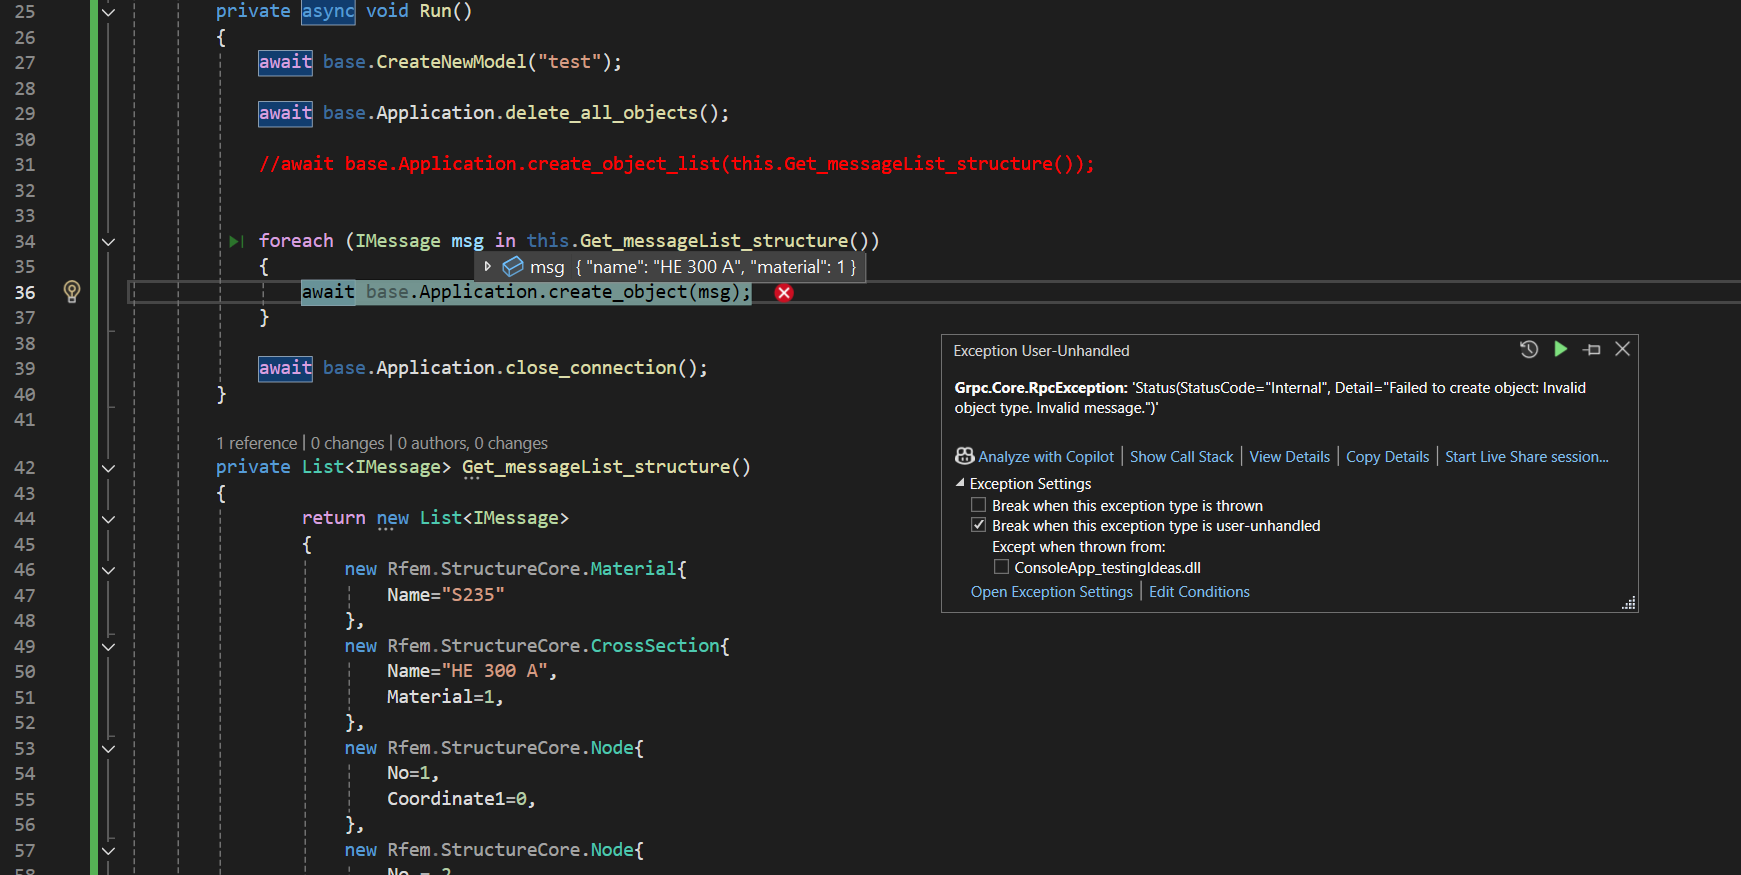Click the View Details link

[x=1289, y=457]
